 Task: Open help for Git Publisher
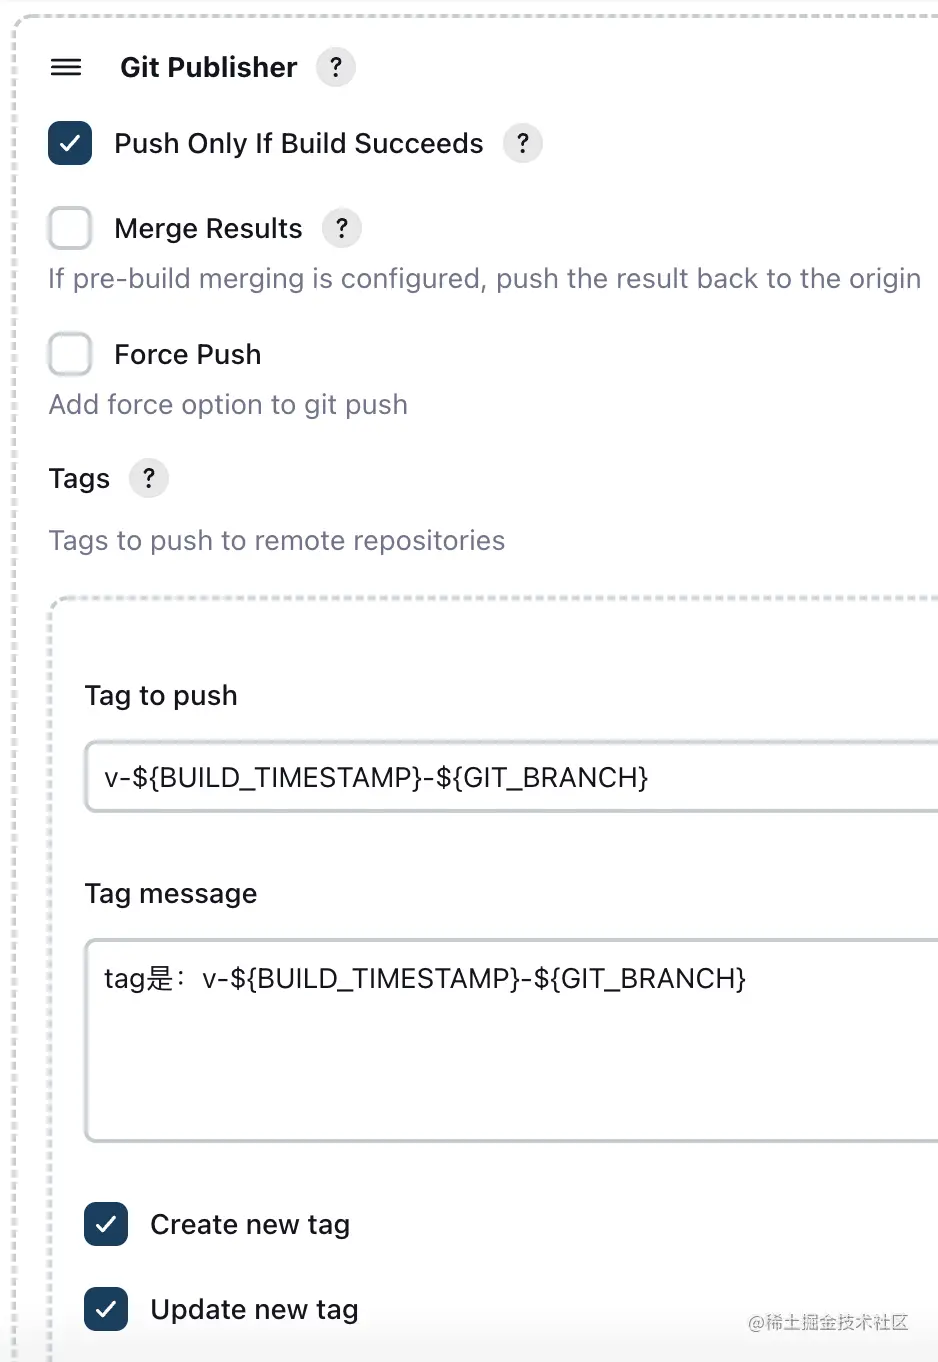[336, 67]
